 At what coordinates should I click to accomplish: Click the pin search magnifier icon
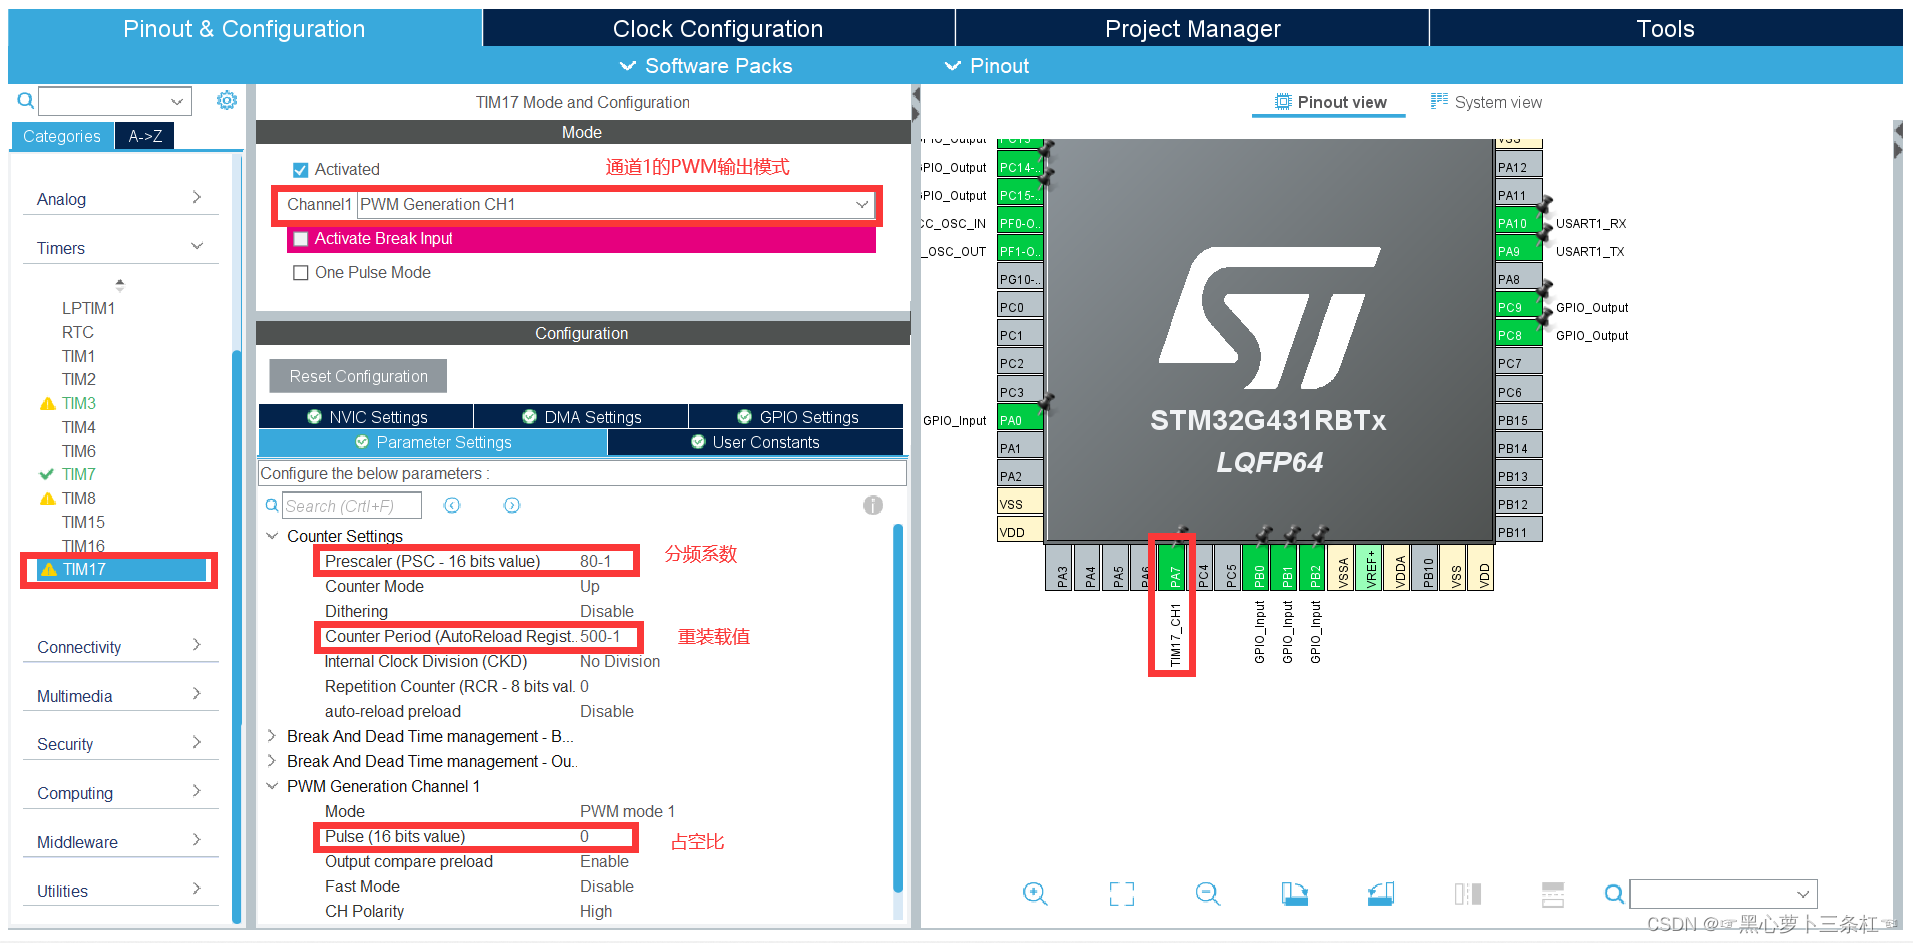coord(1614,893)
